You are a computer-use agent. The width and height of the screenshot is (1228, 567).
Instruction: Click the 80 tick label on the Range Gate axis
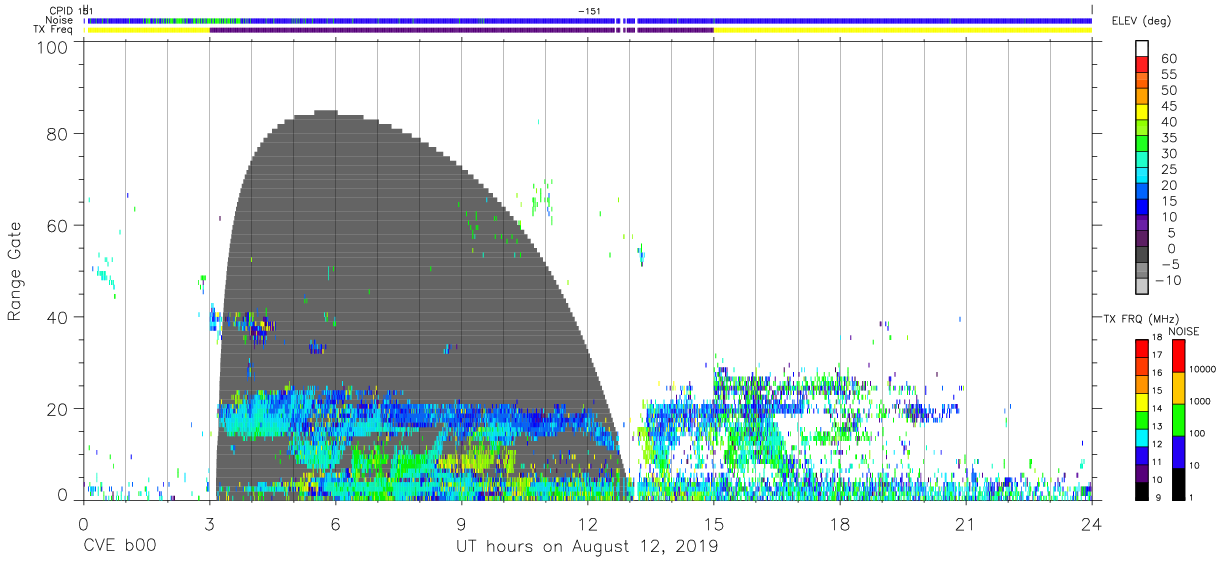(x=55, y=134)
